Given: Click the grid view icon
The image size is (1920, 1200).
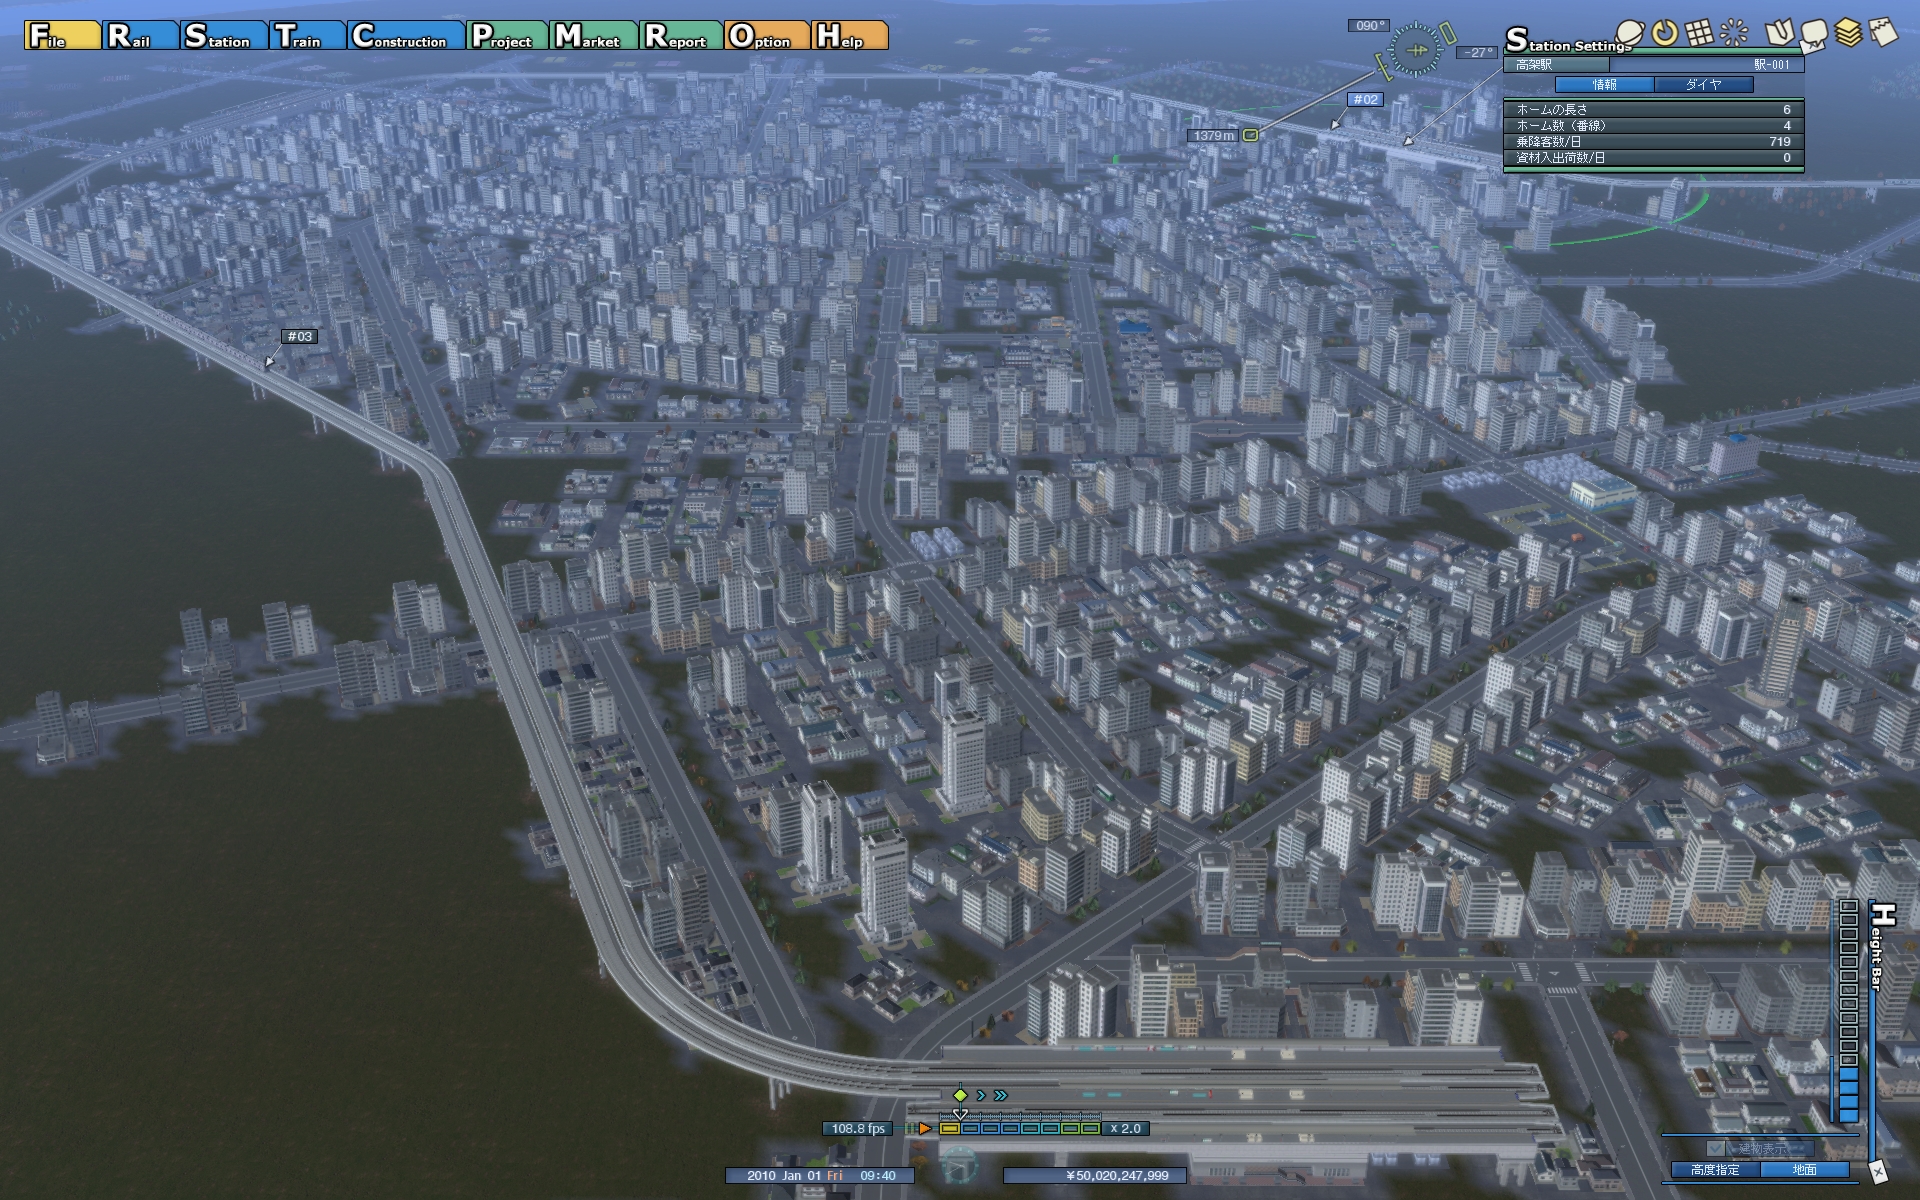Looking at the screenshot, I should (x=1699, y=33).
